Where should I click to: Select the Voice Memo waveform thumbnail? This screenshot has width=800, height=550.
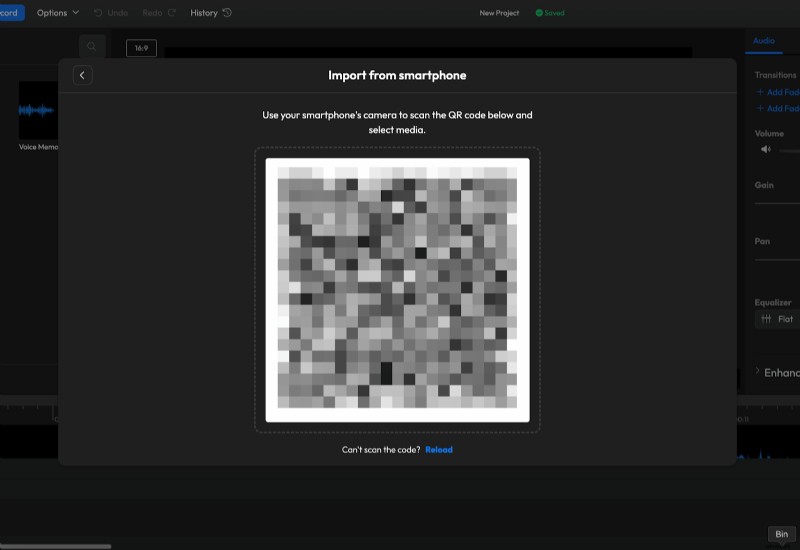click(x=38, y=110)
